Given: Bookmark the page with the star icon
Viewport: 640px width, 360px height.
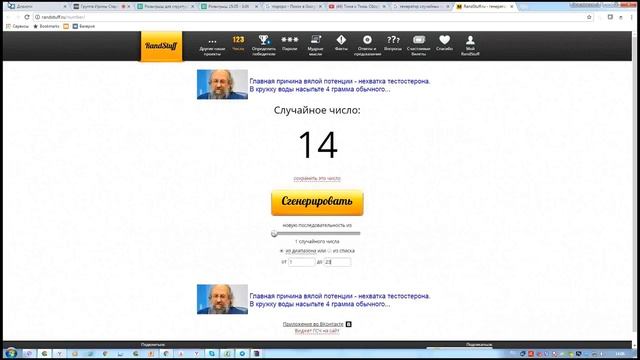Looking at the screenshot, I should pyautogui.click(x=589, y=17).
